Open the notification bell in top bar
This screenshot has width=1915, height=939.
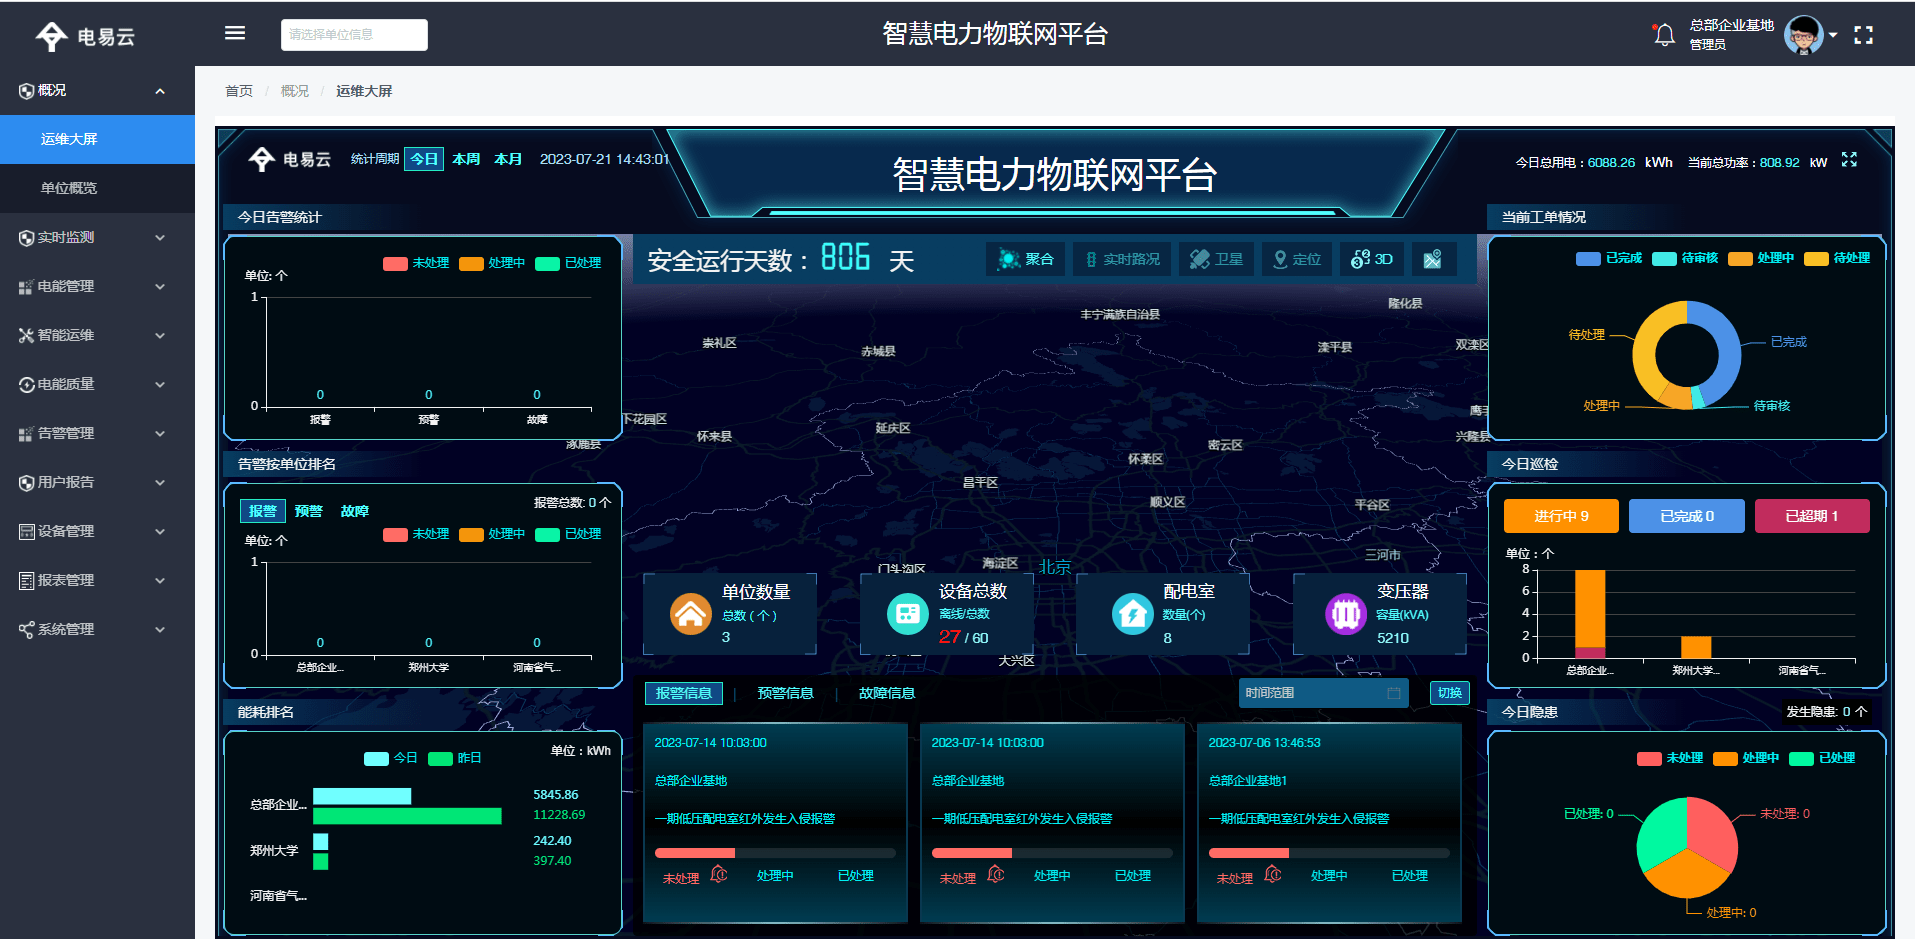click(x=1663, y=33)
